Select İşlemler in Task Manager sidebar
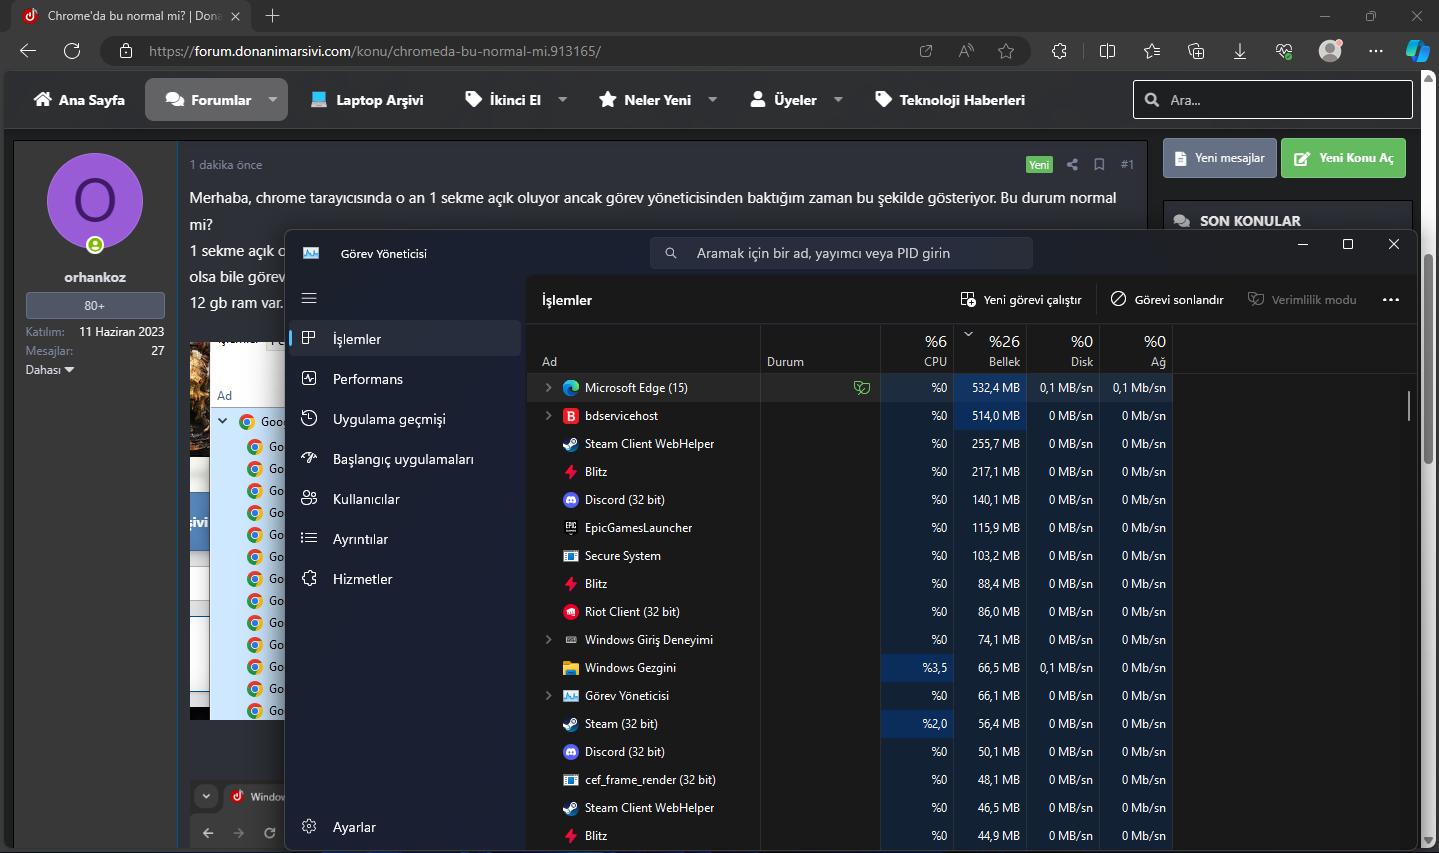This screenshot has width=1439, height=853. point(405,339)
